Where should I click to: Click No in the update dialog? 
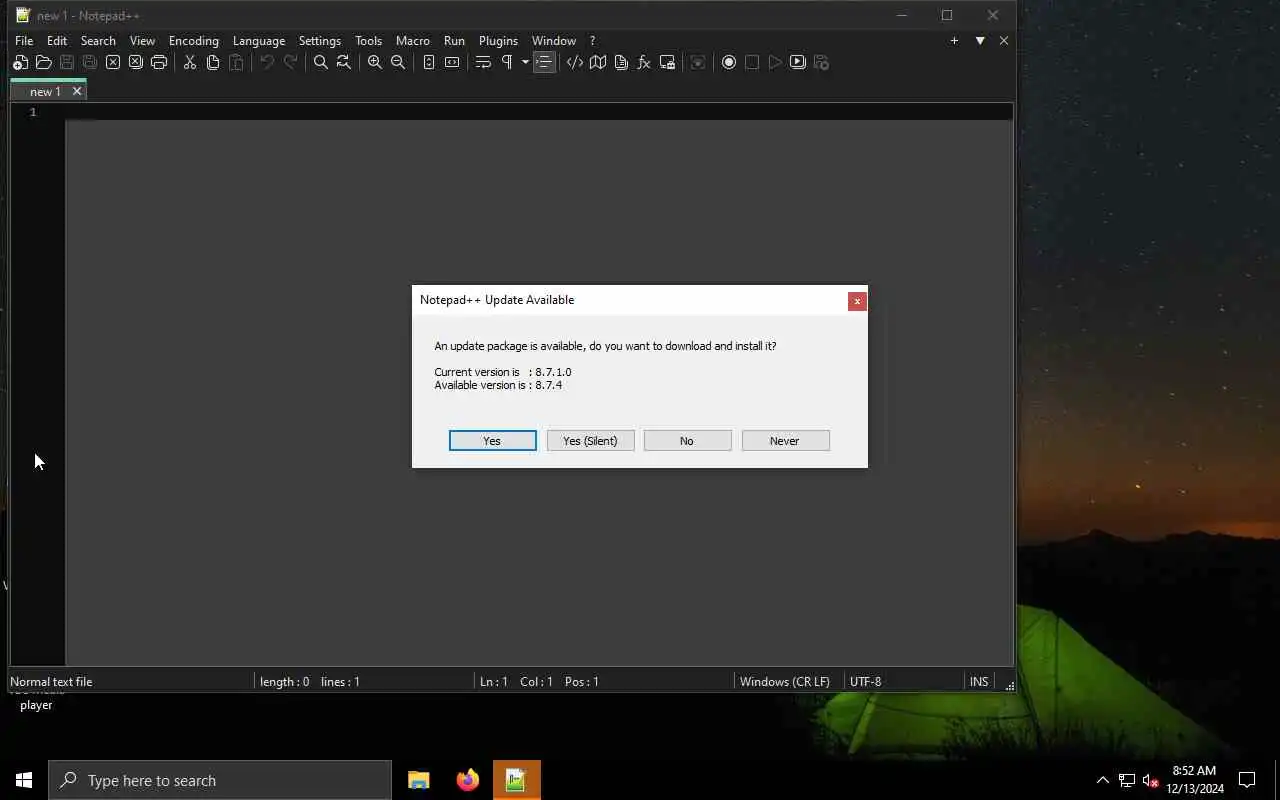pyautogui.click(x=687, y=441)
